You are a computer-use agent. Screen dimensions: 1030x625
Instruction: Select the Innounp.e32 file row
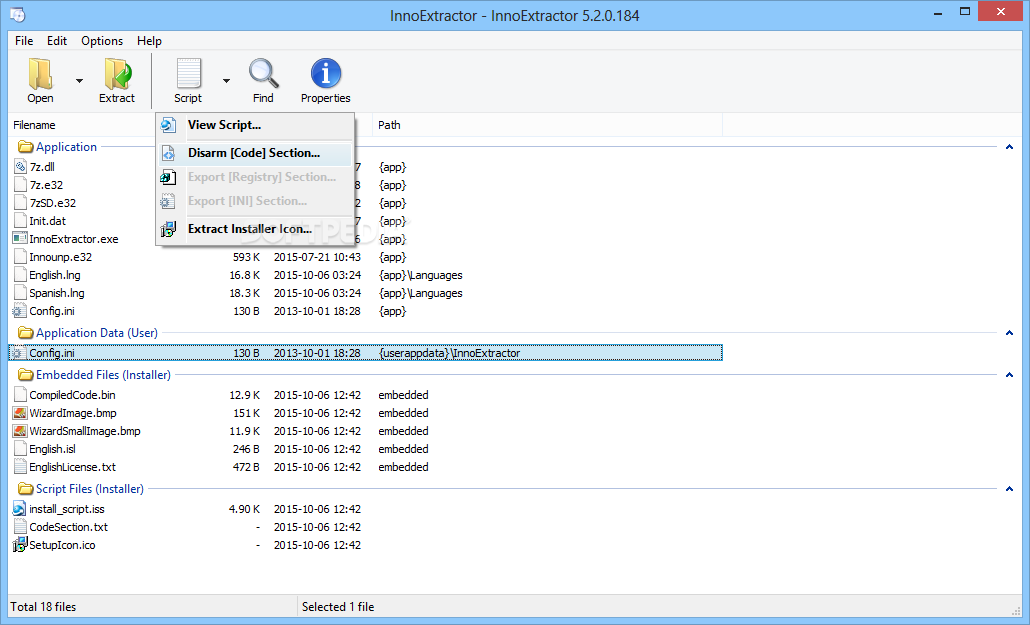[x=366, y=257]
